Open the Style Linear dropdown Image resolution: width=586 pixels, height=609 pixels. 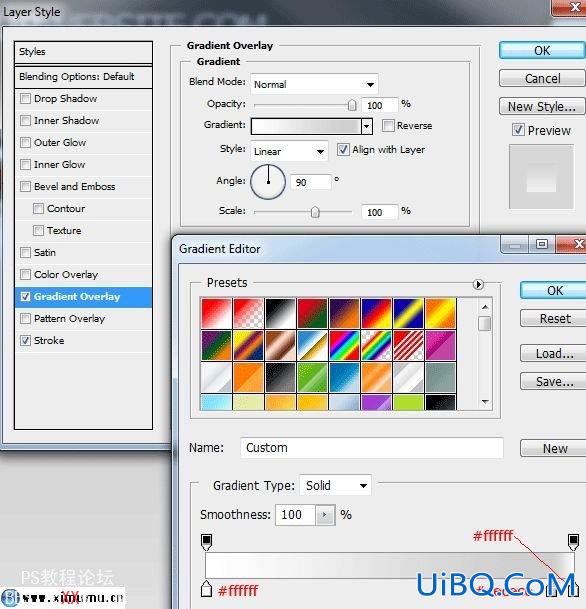click(x=289, y=151)
